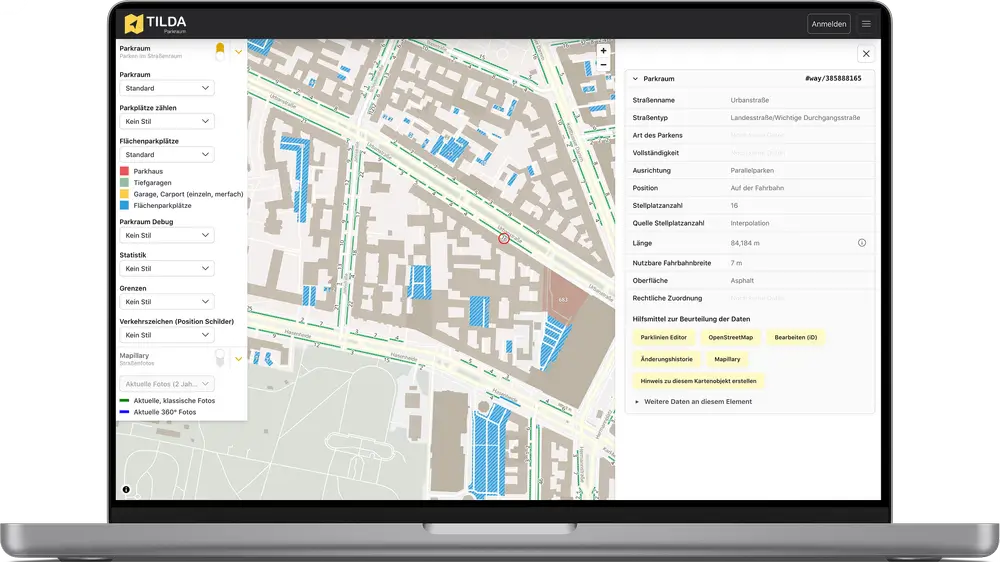This screenshot has width=1000, height=562.
Task: Open the Statistik style dropdown
Action: 166,268
